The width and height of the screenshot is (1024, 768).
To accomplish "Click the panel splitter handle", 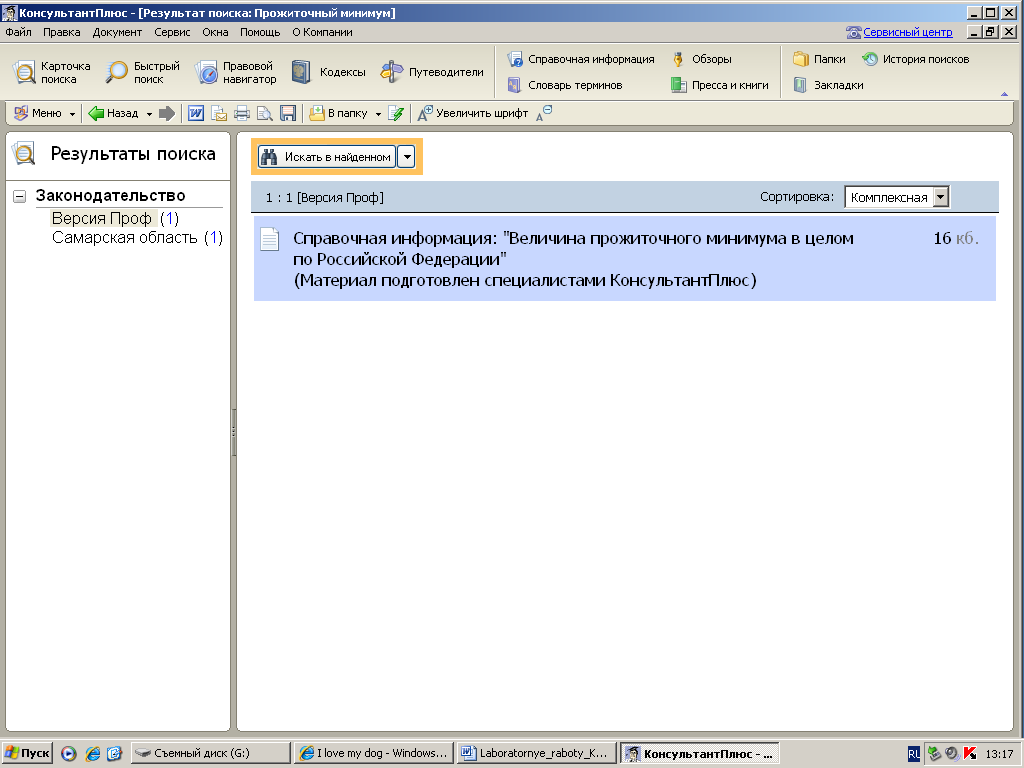I will (x=233, y=432).
